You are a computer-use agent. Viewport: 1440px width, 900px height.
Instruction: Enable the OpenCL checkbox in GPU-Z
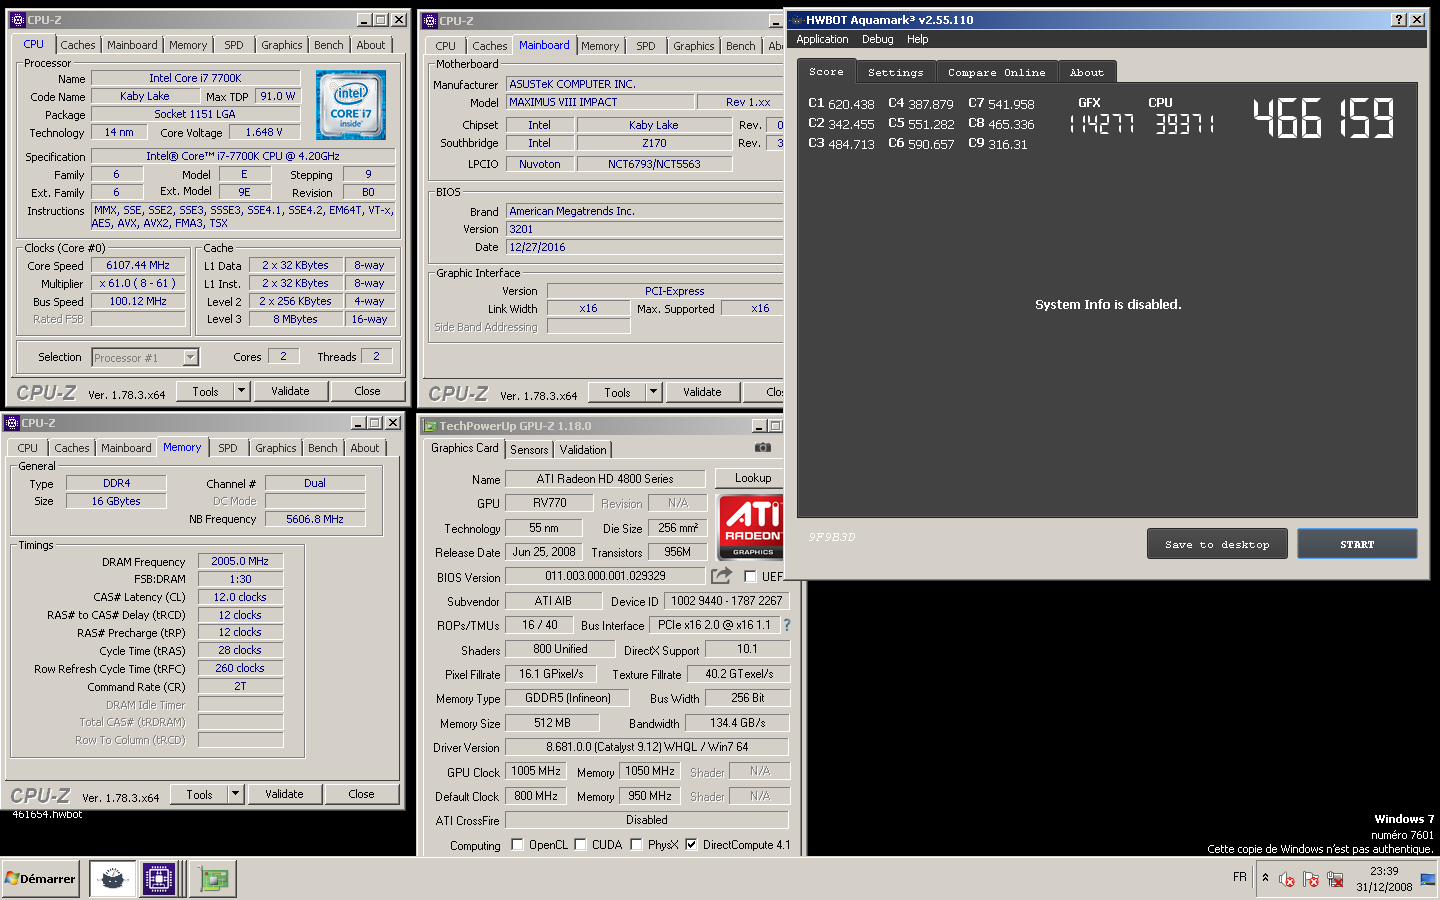coord(517,845)
